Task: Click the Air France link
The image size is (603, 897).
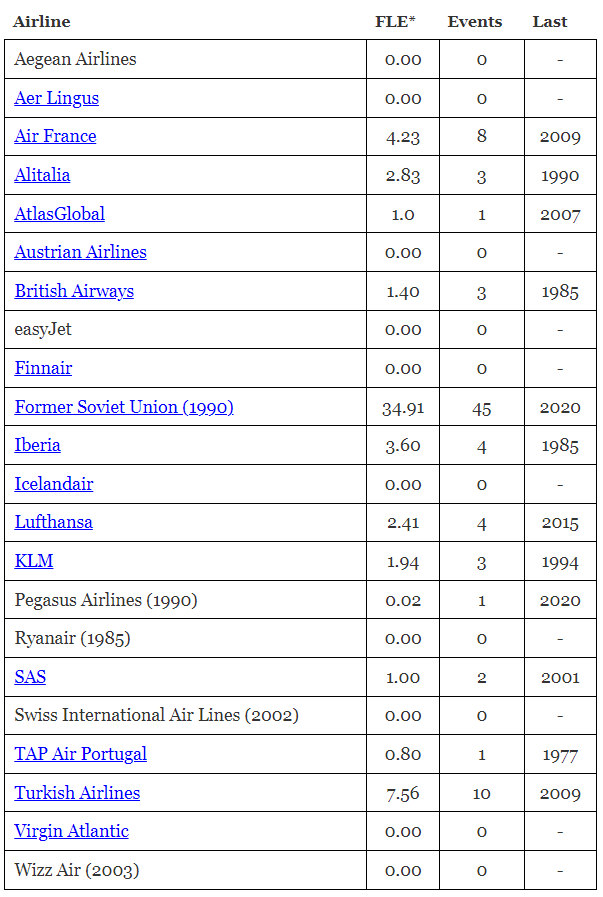Action: click(x=55, y=136)
